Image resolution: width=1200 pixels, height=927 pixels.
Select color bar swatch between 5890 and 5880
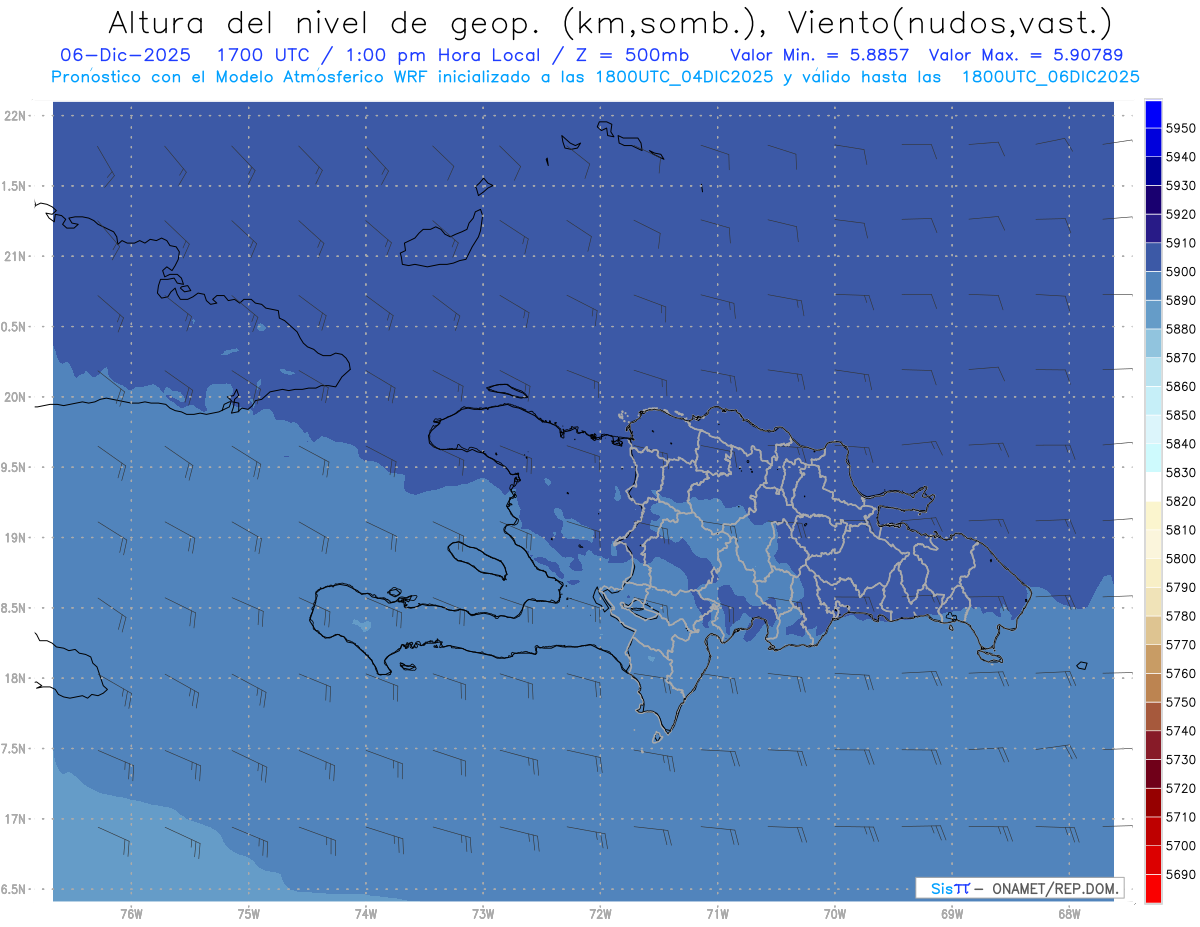[1153, 315]
